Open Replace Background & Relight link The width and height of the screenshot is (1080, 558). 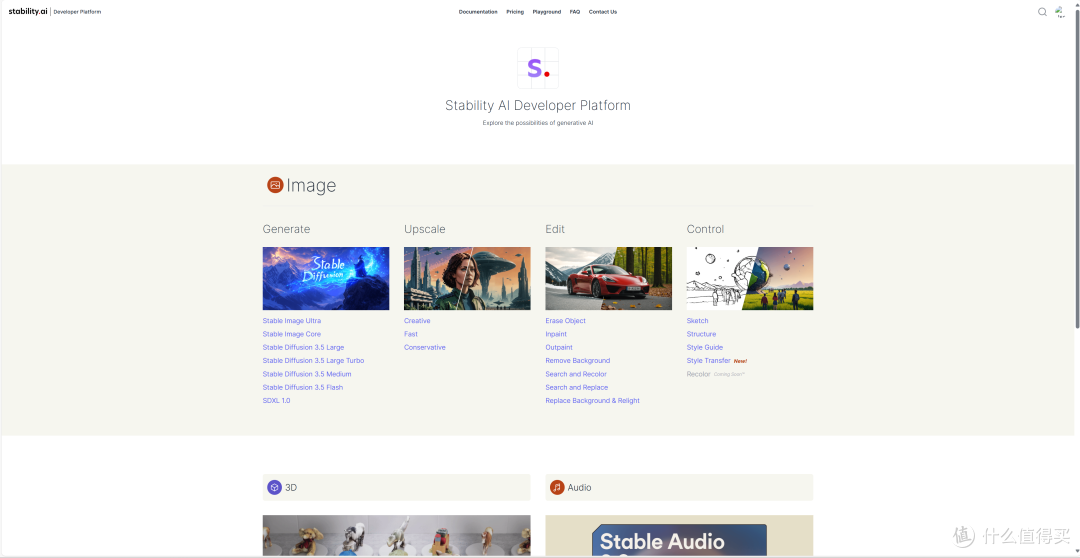[592, 400]
